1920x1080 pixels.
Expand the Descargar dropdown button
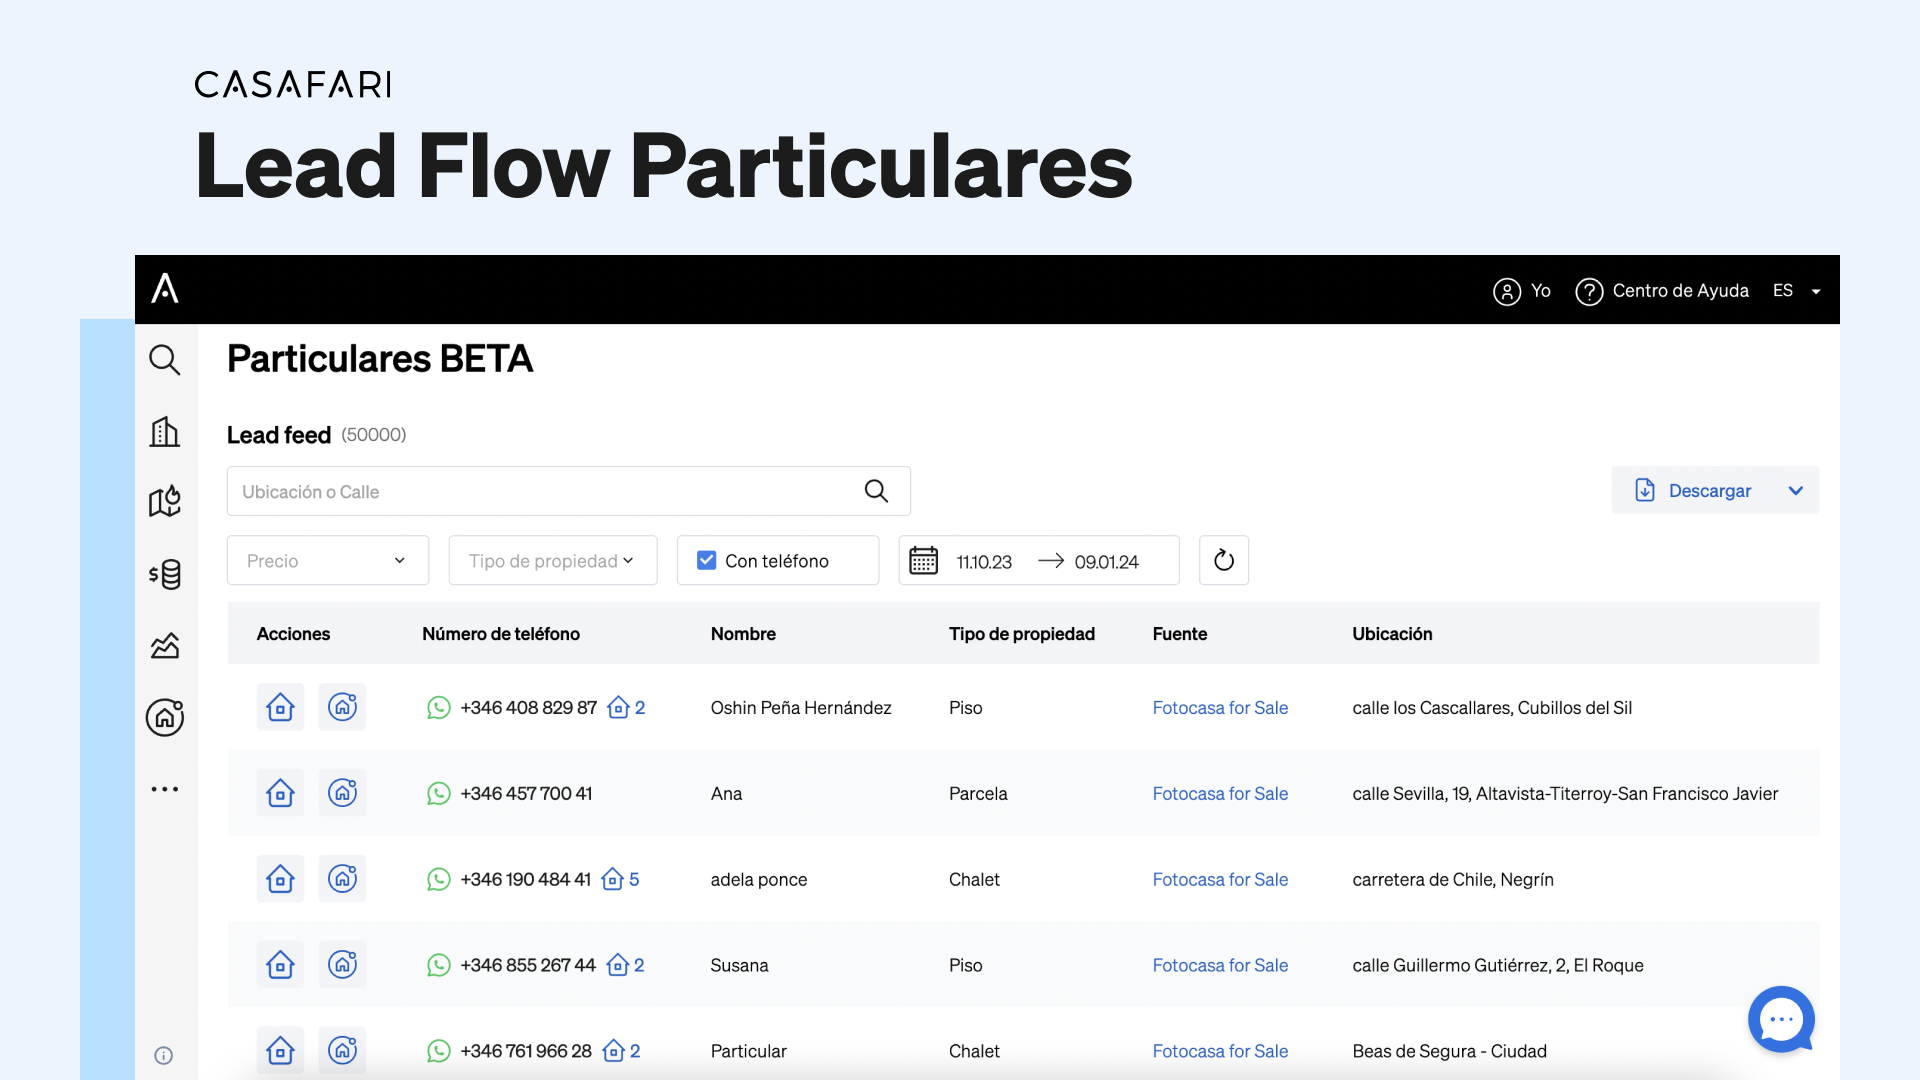[1796, 489]
